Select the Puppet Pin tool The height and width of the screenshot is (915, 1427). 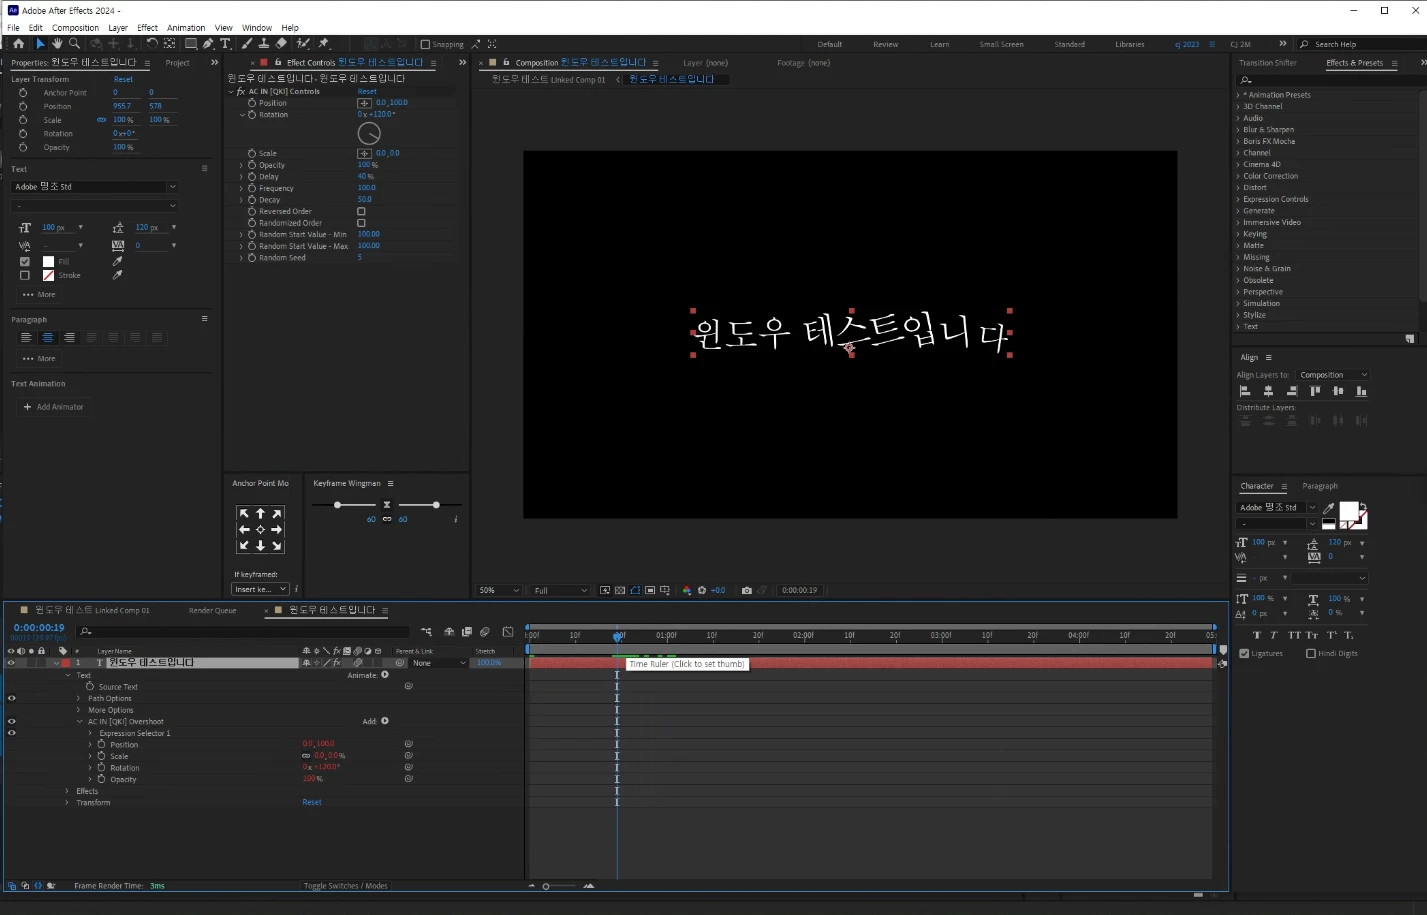323,44
